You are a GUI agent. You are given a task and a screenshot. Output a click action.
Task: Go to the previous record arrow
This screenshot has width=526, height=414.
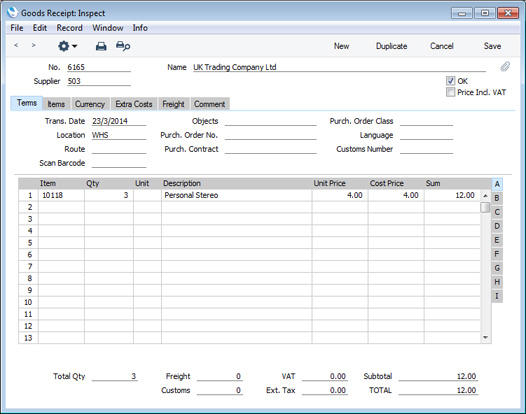(x=16, y=45)
